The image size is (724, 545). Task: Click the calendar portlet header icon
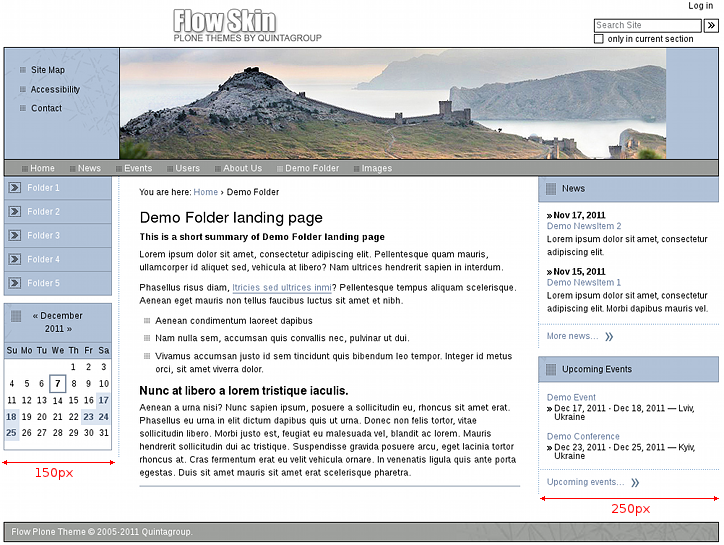(15, 316)
